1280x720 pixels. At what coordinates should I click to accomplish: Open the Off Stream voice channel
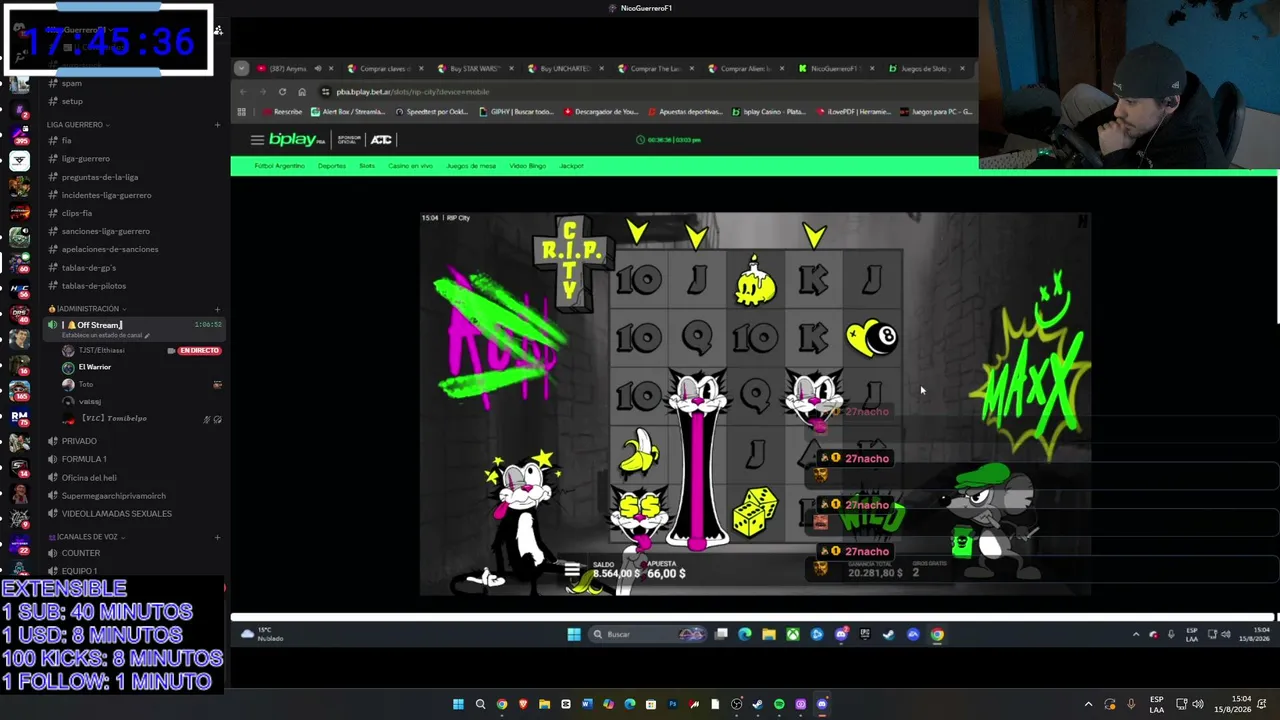(135, 328)
